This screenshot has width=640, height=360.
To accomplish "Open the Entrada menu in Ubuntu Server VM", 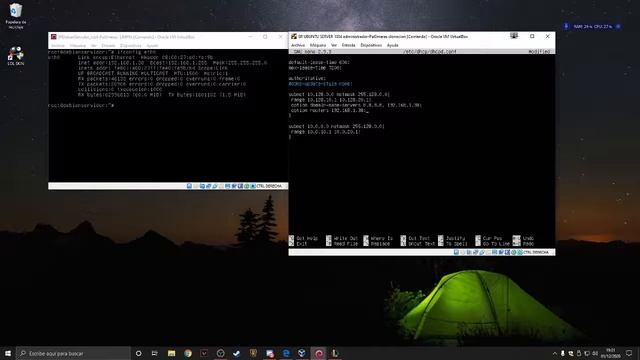I will click(348, 45).
